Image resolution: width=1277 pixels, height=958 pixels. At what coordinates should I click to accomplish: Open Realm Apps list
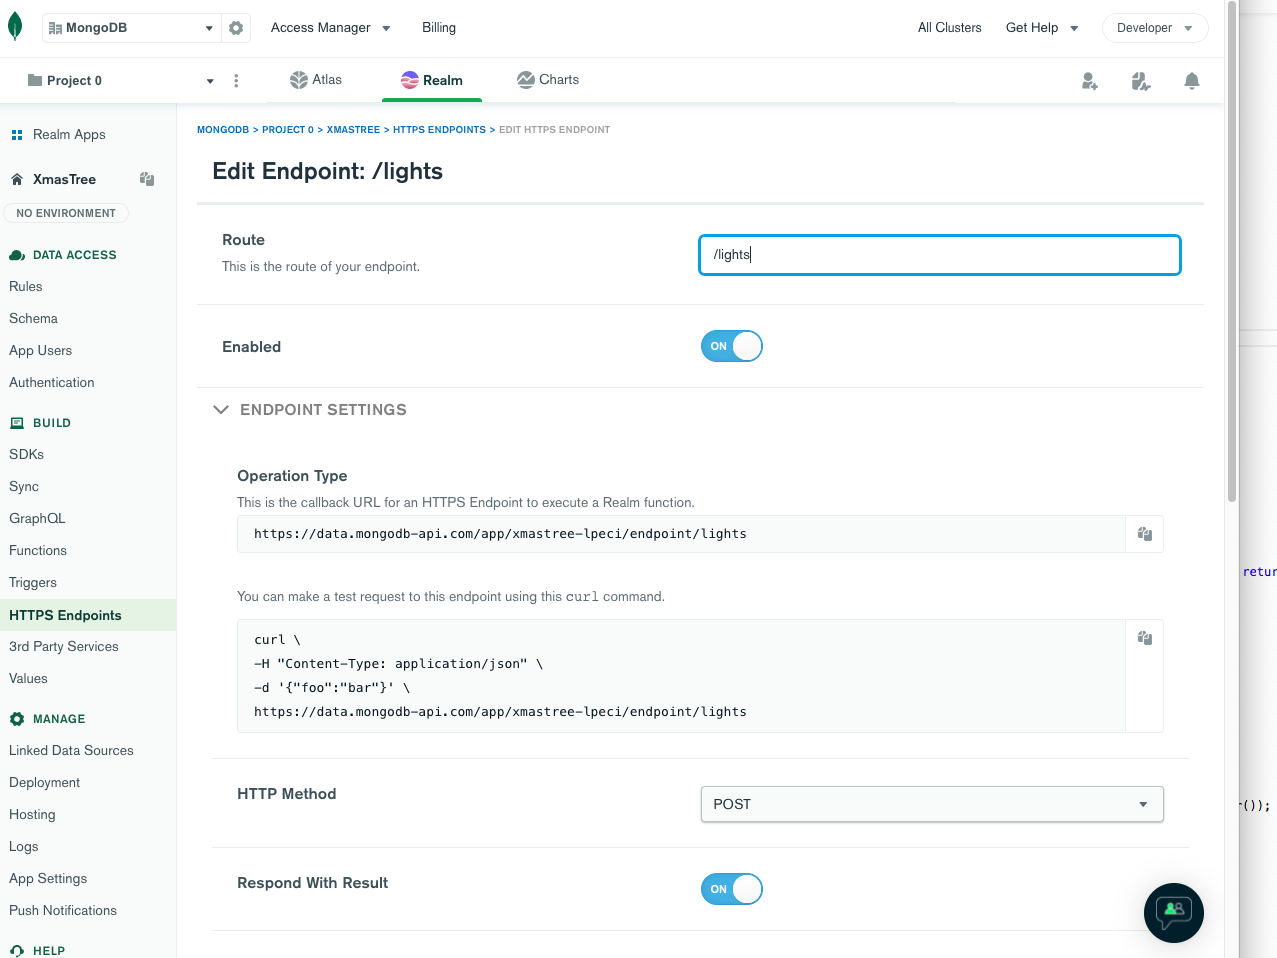tap(69, 135)
